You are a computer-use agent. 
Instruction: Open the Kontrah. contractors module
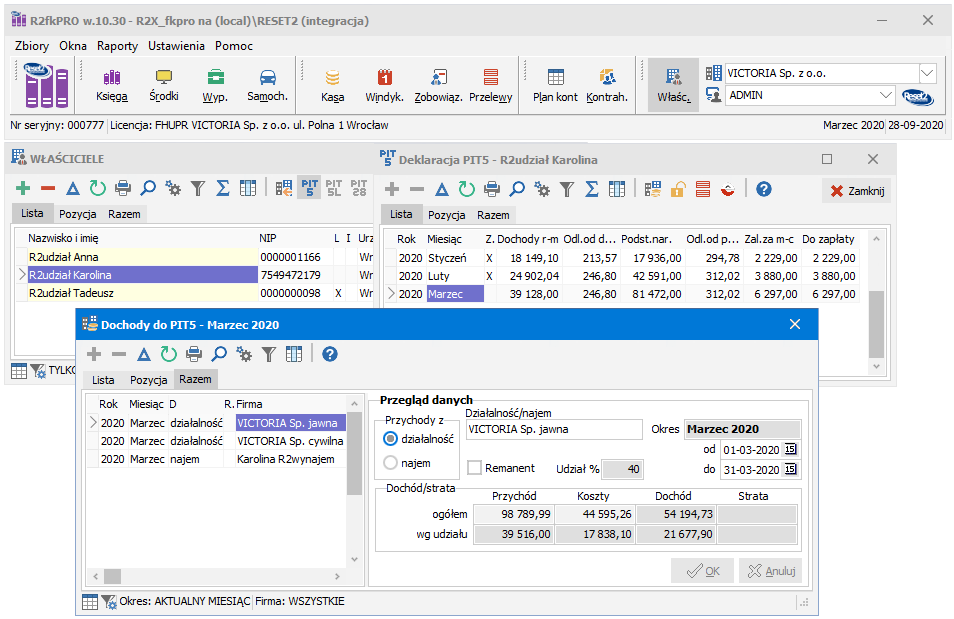[x=607, y=85]
